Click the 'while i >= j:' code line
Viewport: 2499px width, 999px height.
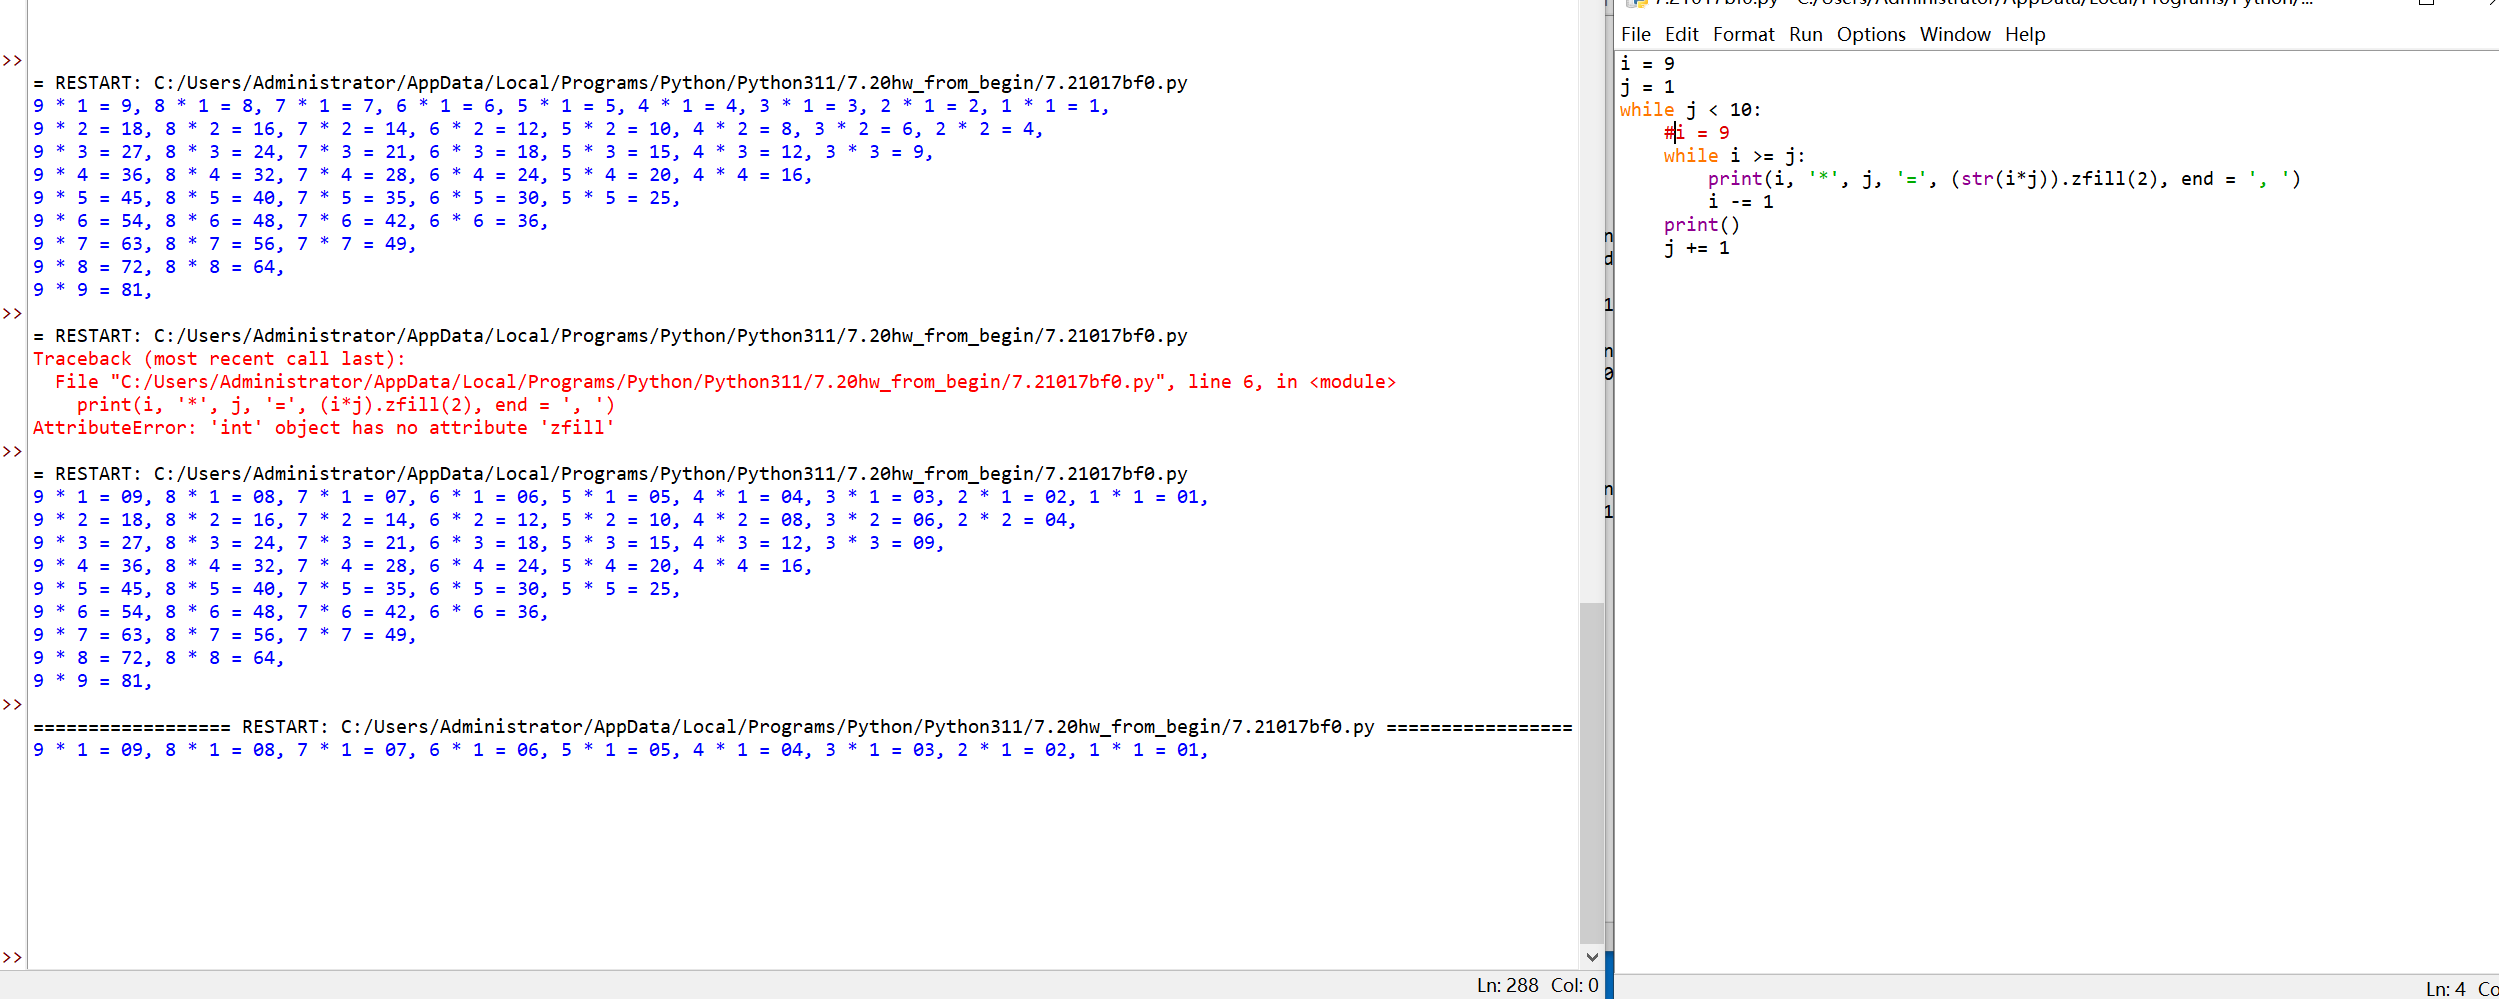1735,156
